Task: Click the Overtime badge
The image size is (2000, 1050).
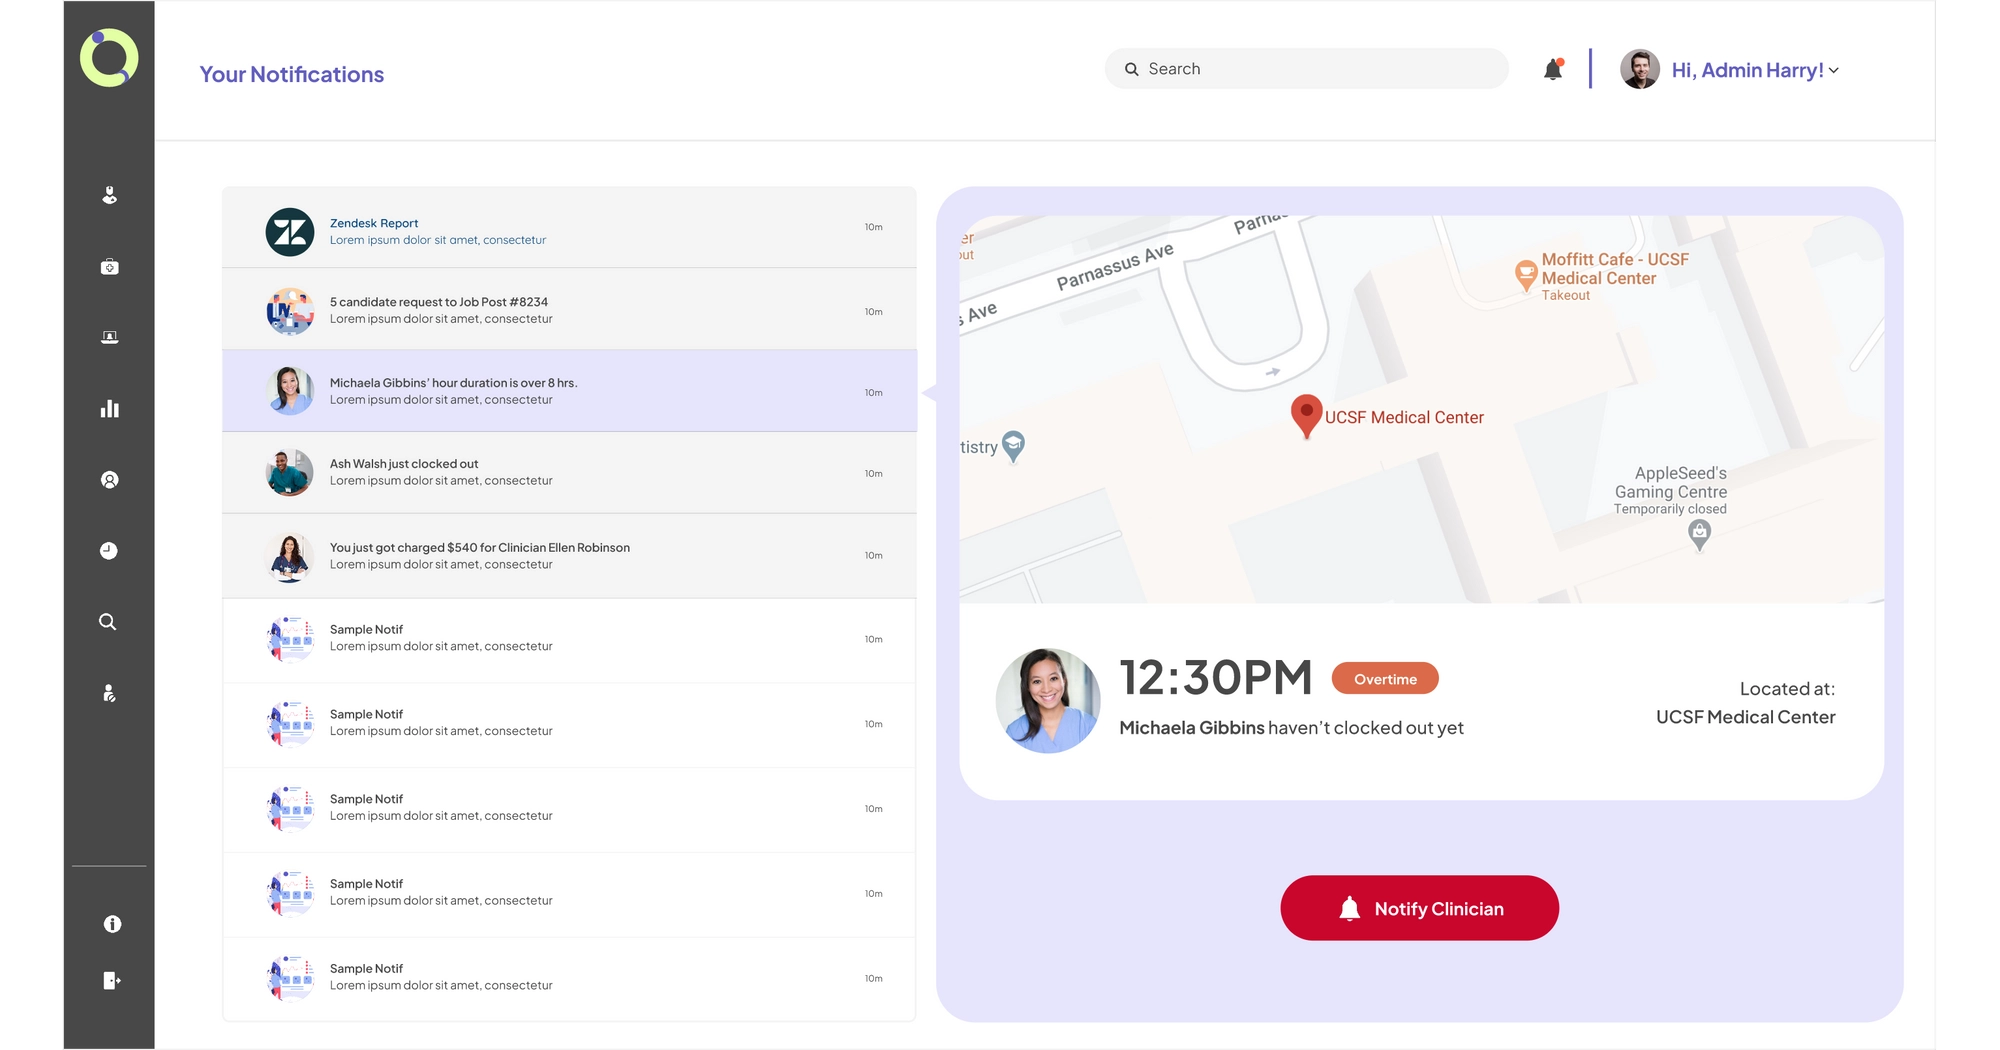Action: pyautogui.click(x=1385, y=679)
